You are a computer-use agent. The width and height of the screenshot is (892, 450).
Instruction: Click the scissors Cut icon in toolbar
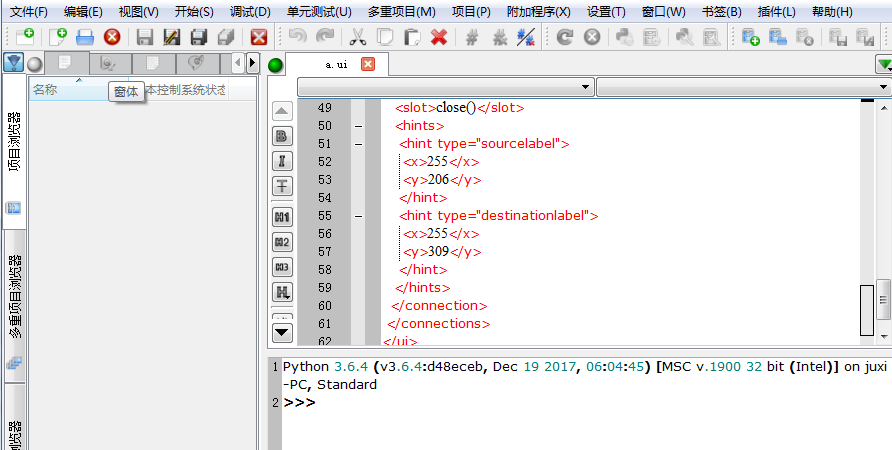point(358,37)
